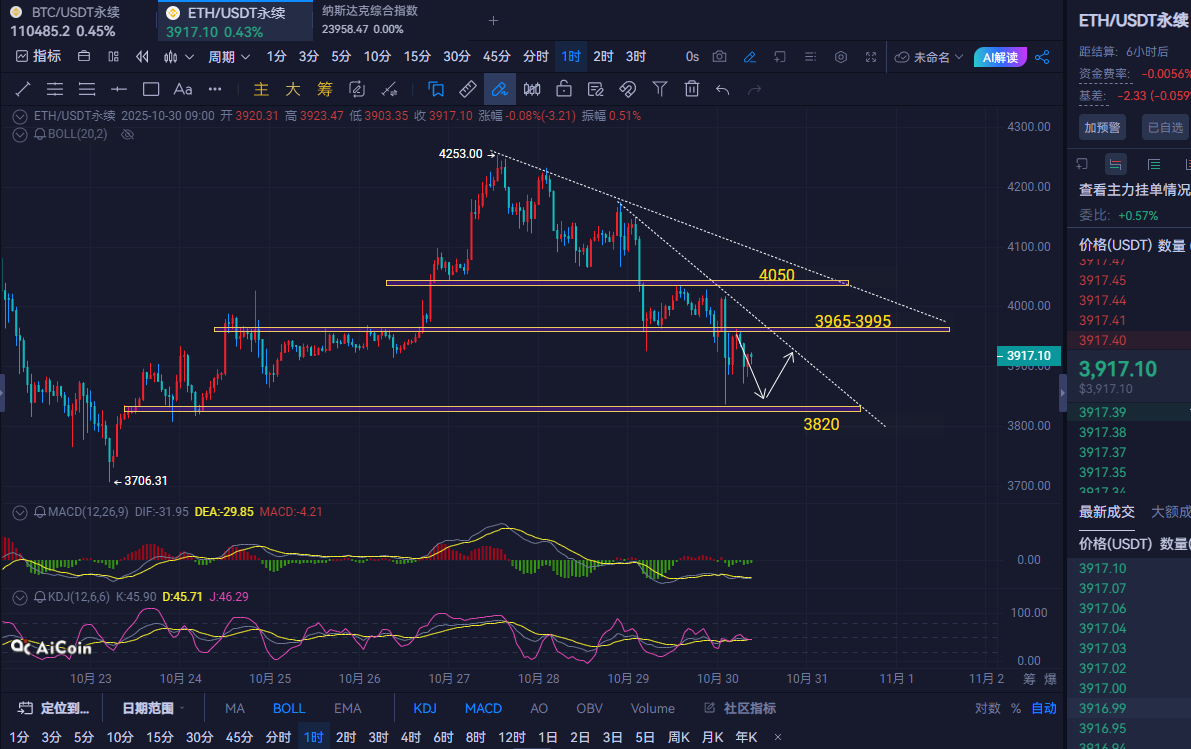Choose the Aa text annotation tool

[x=183, y=89]
